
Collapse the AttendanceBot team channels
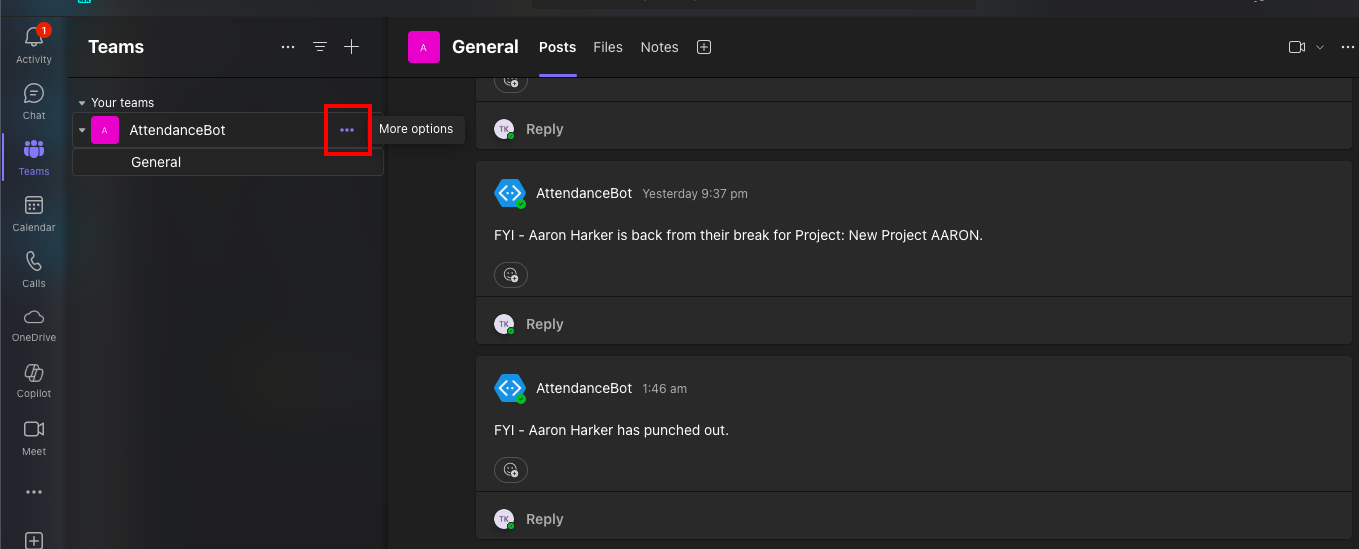(81, 130)
